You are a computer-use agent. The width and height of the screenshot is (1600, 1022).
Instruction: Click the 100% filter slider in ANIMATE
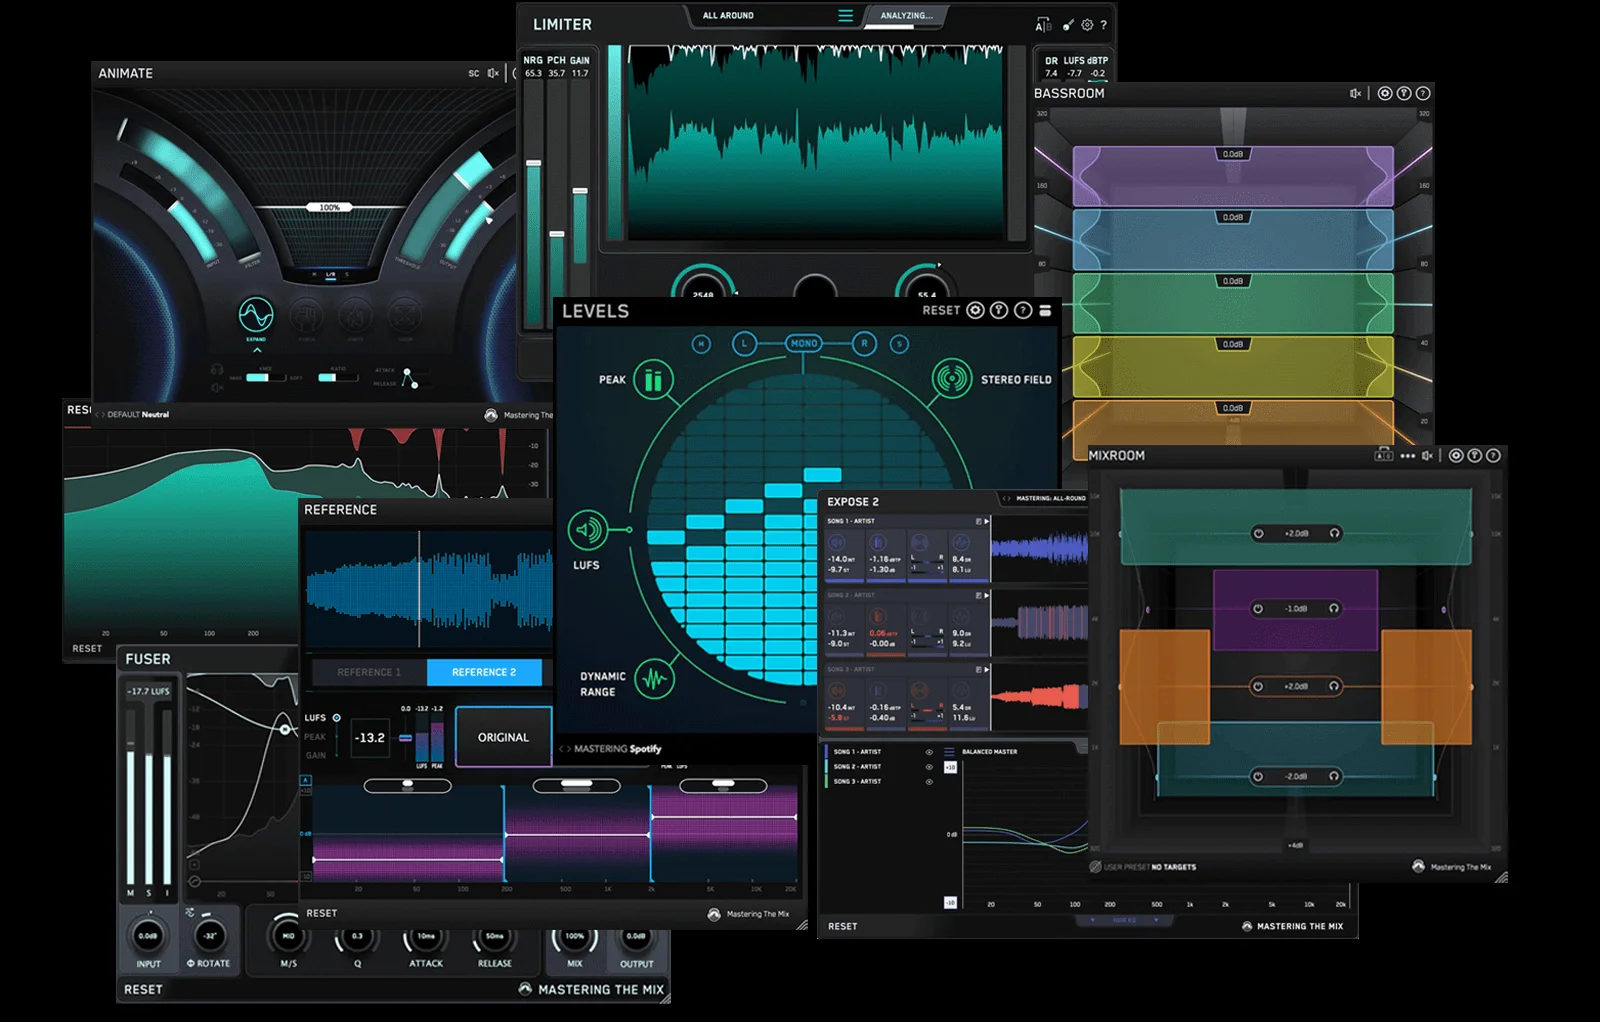point(330,205)
